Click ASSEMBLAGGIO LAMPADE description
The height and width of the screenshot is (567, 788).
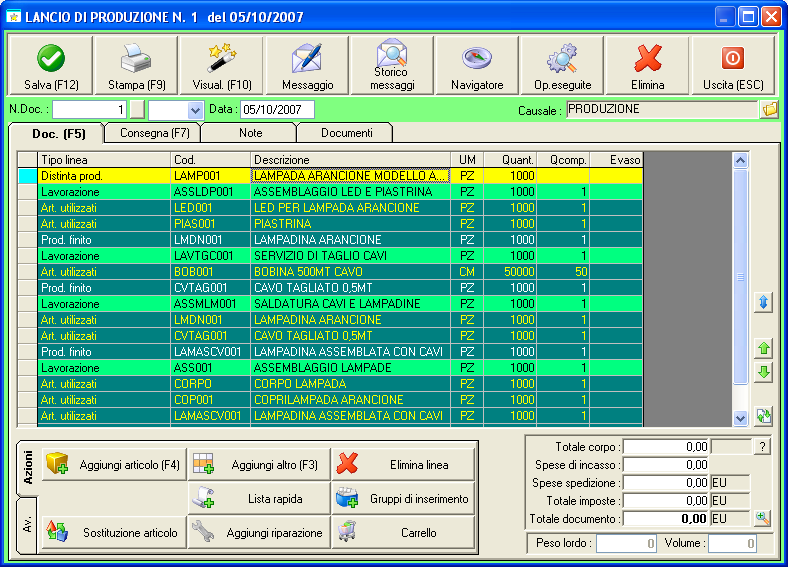350,367
